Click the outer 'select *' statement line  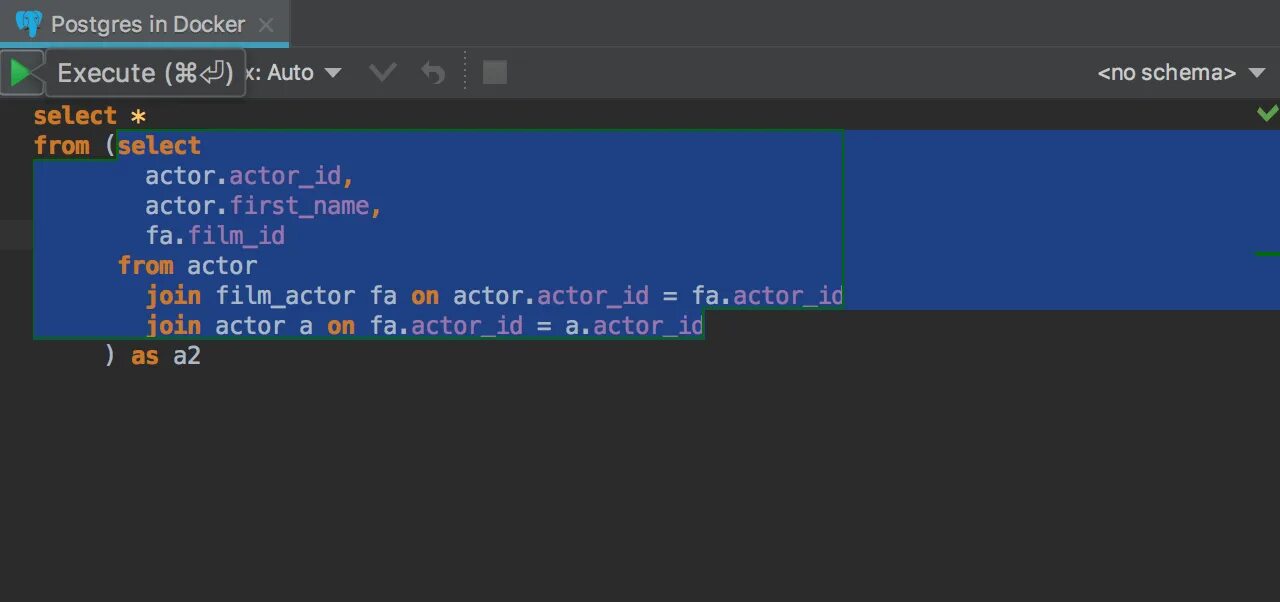[x=90, y=116]
